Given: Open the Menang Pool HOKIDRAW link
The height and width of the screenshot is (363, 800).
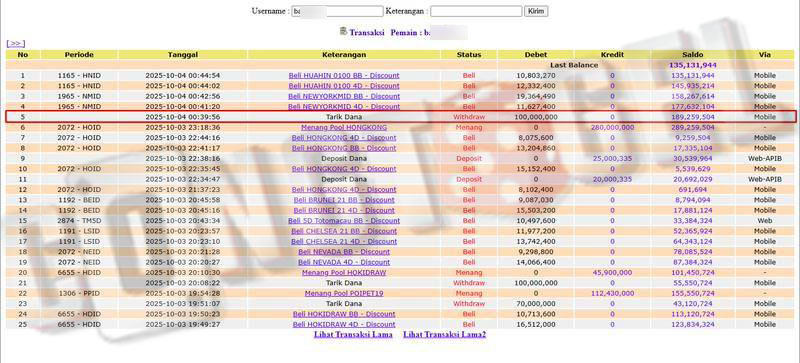Looking at the screenshot, I should [344, 273].
